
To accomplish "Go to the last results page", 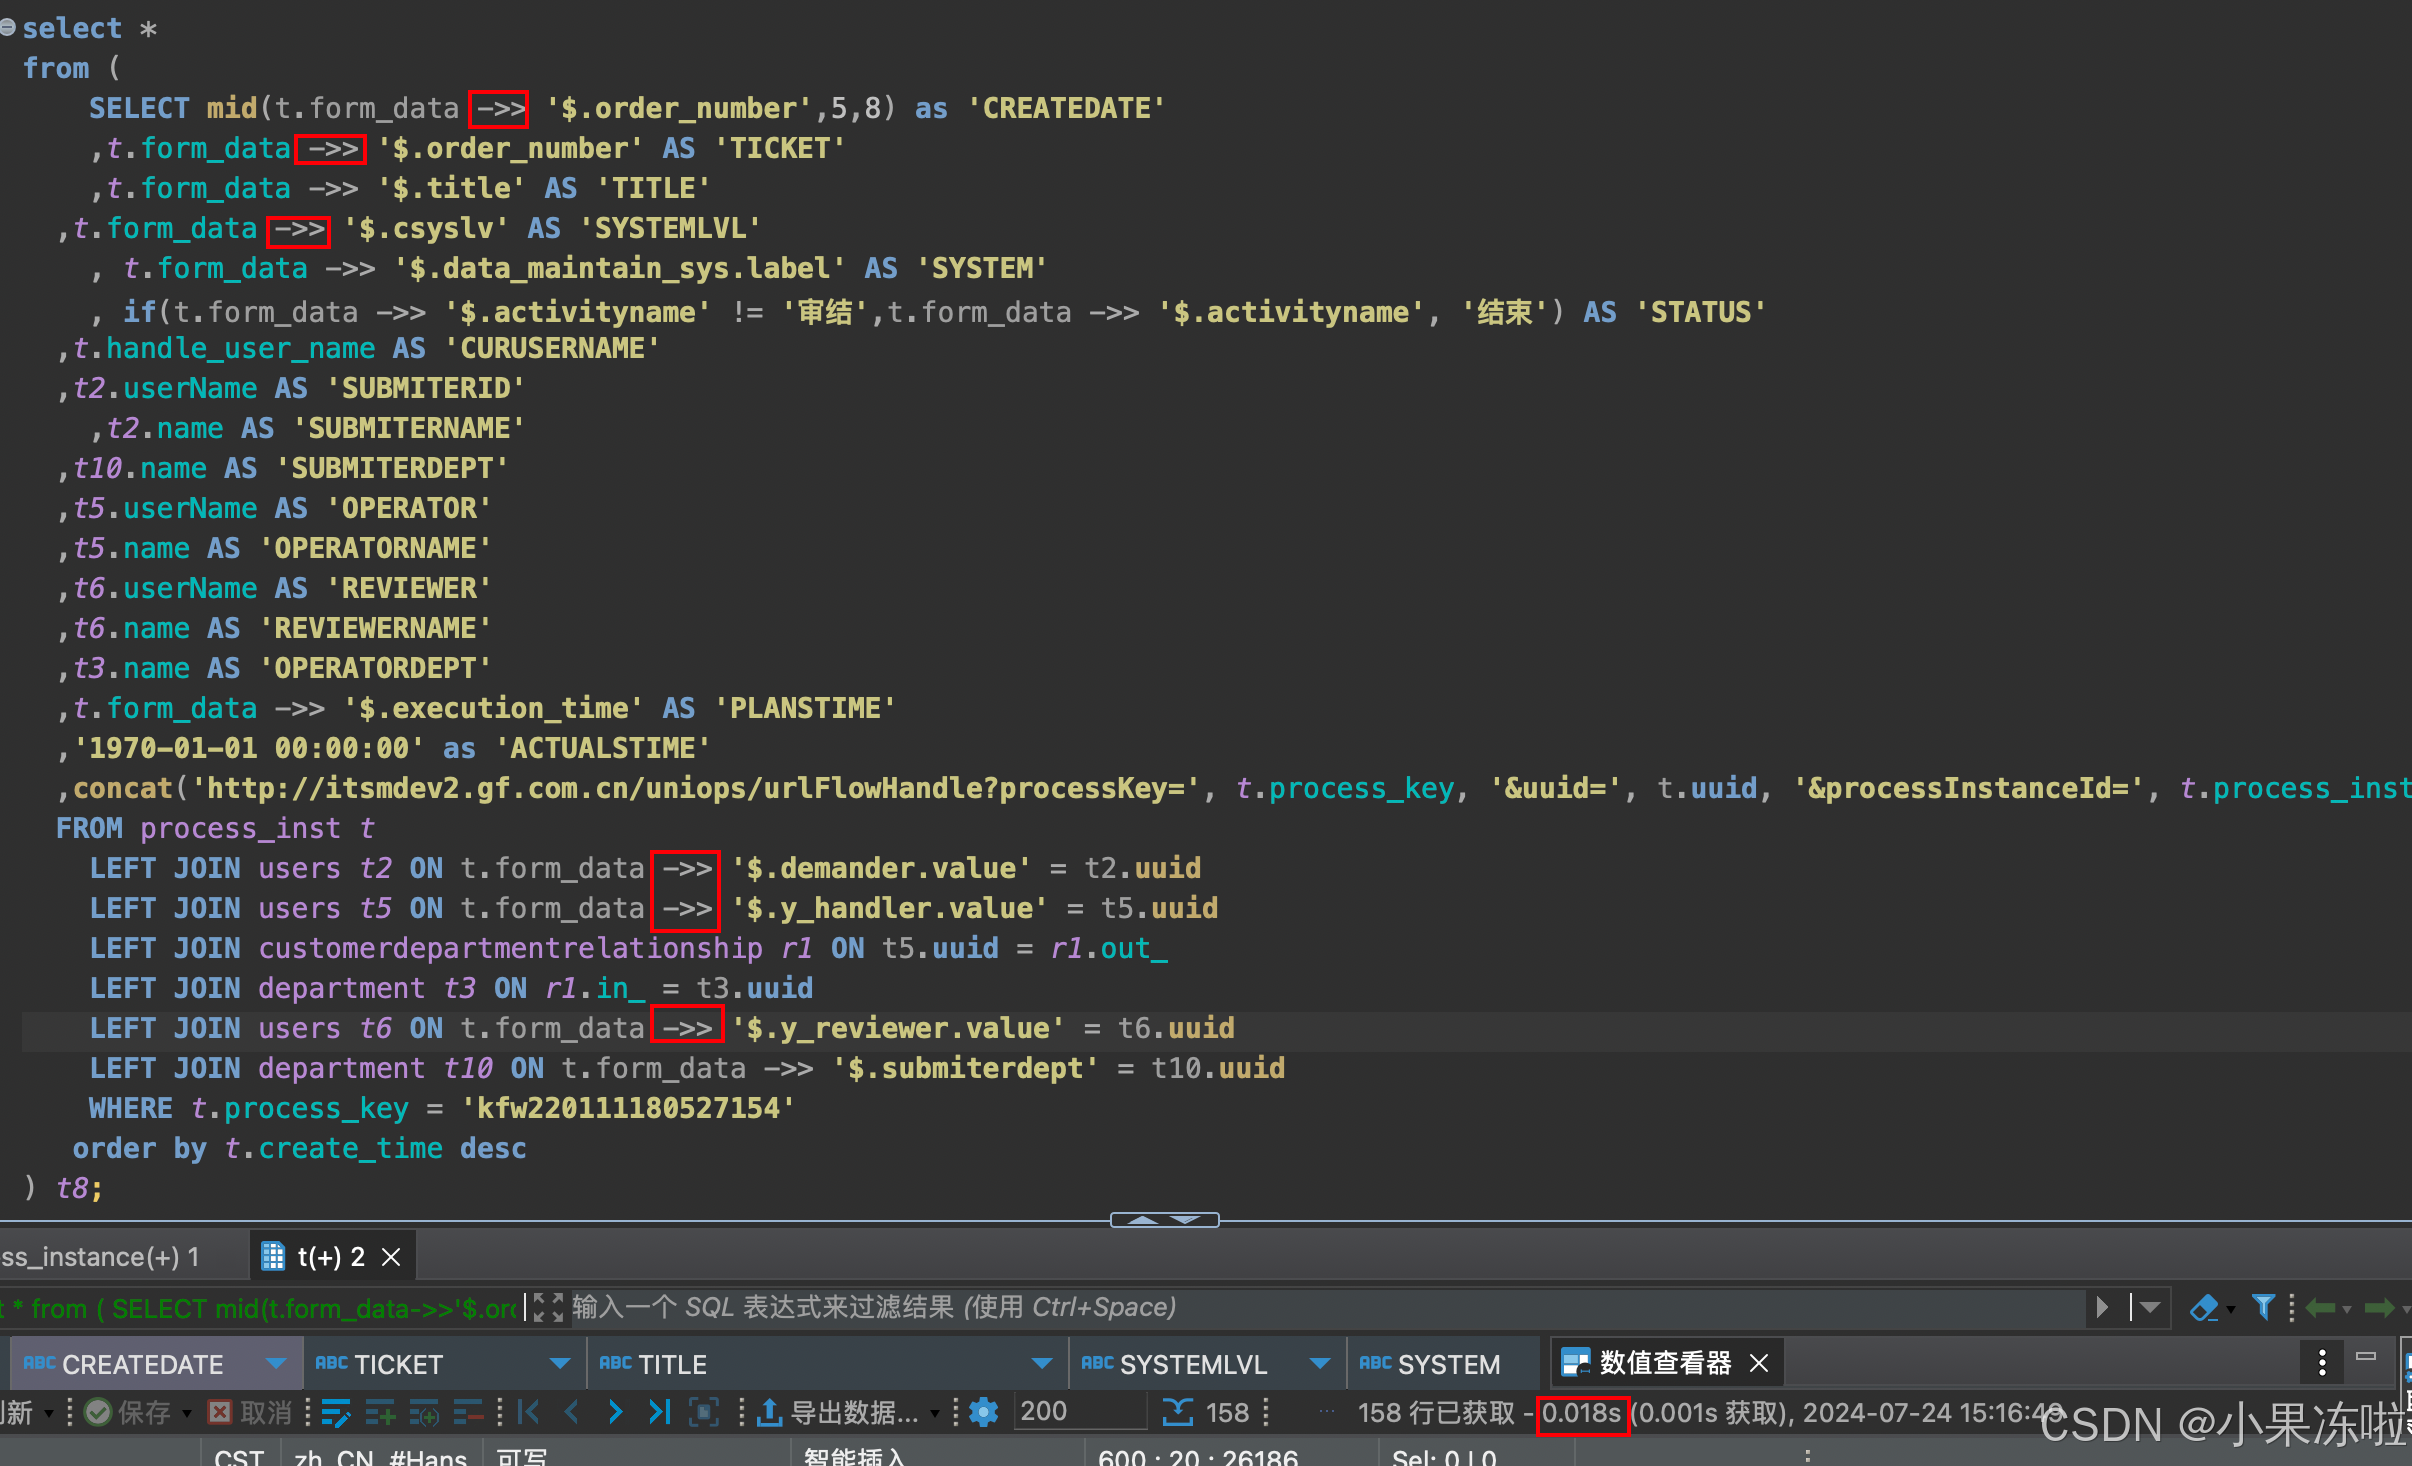I will [x=659, y=1412].
